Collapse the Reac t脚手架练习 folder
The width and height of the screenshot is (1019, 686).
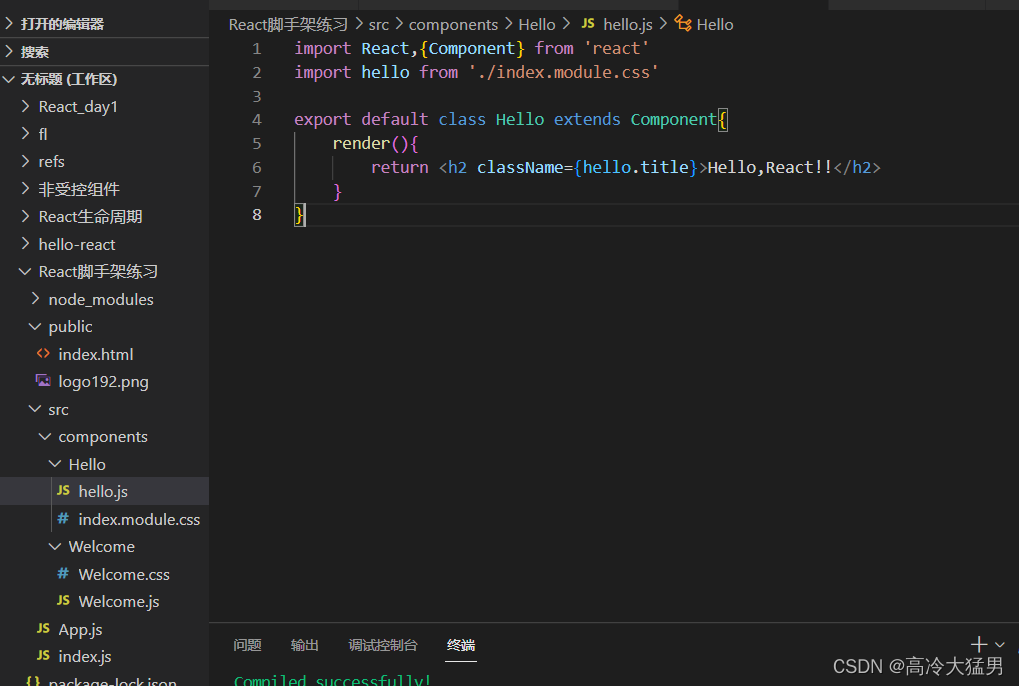pos(23,271)
